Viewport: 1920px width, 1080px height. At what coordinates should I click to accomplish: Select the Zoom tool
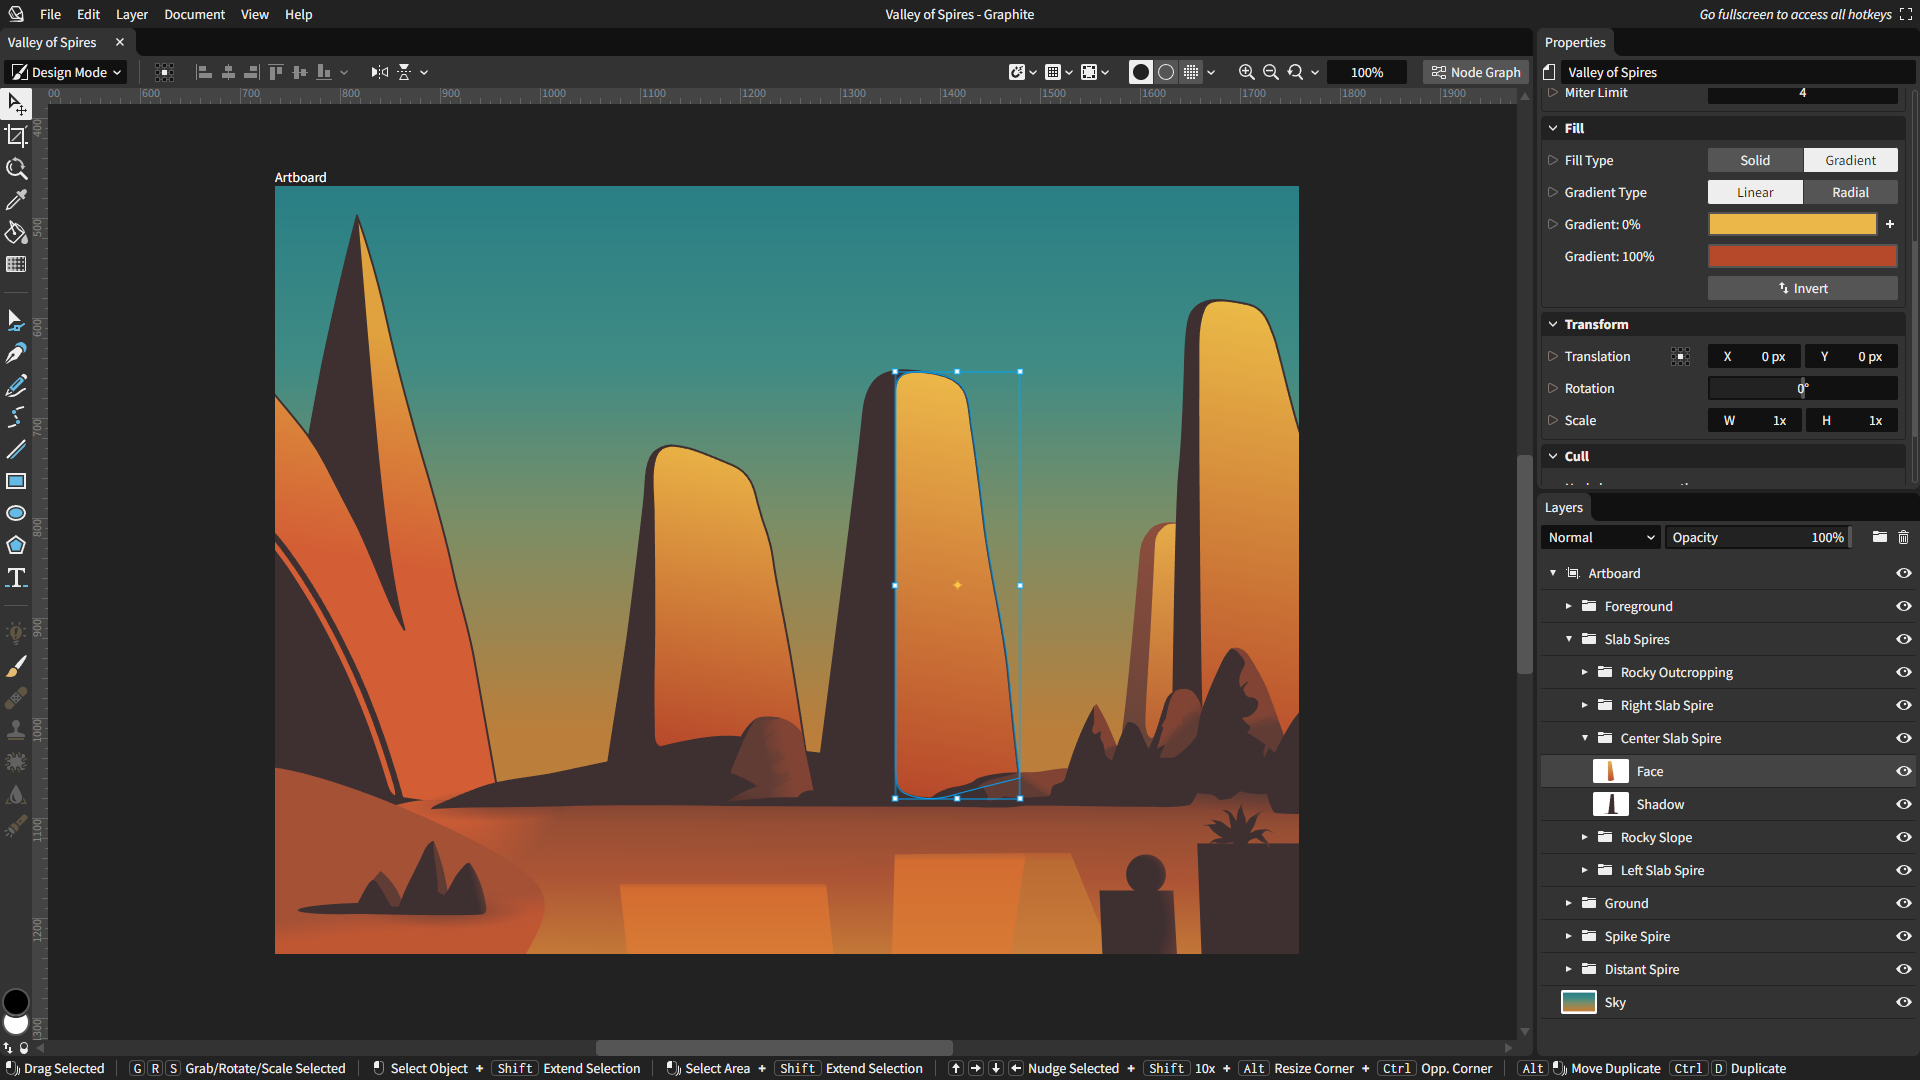tap(17, 167)
